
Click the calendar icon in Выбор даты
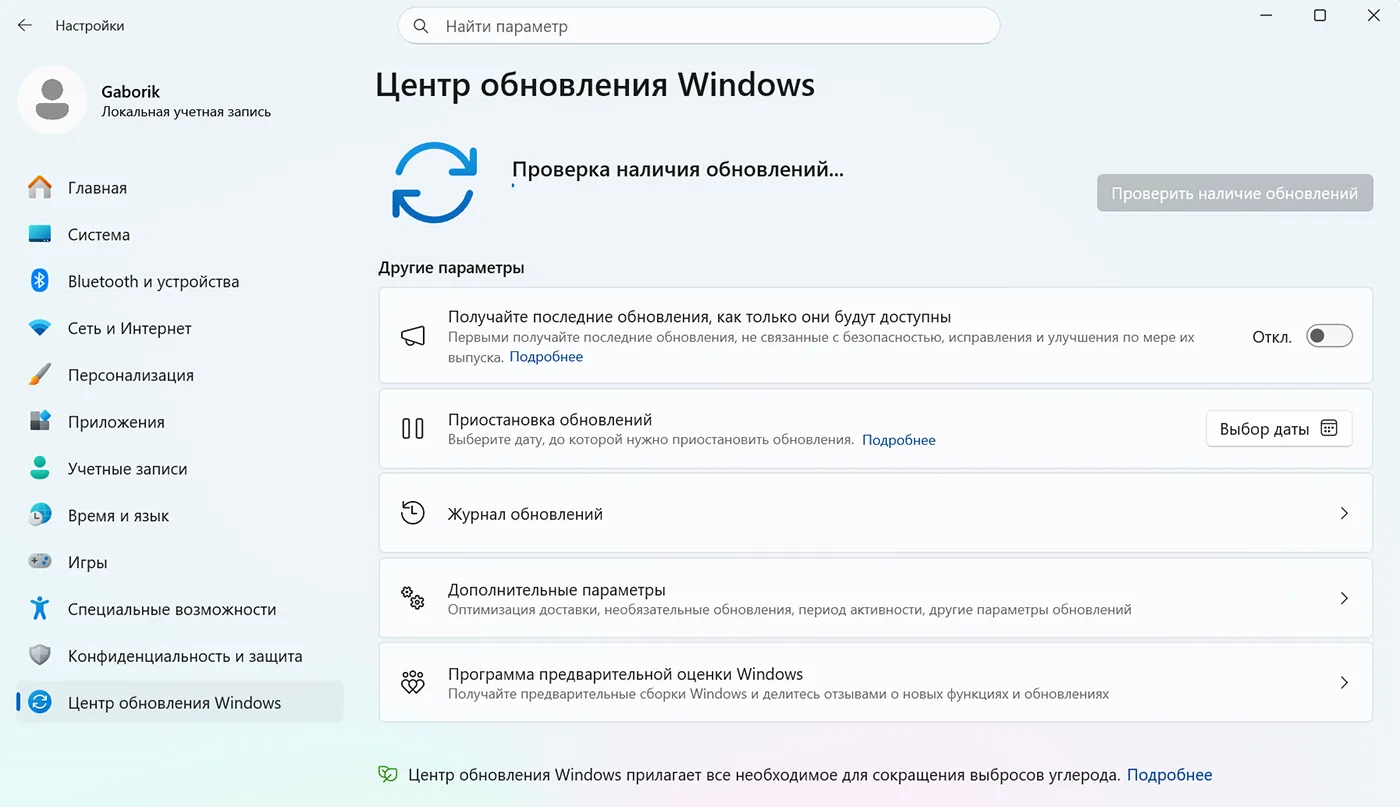point(1329,428)
